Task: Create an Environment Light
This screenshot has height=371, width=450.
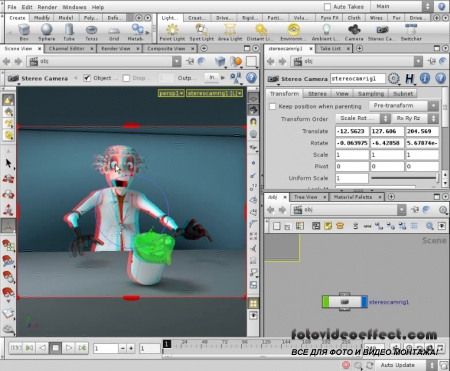Action: pyautogui.click(x=293, y=32)
